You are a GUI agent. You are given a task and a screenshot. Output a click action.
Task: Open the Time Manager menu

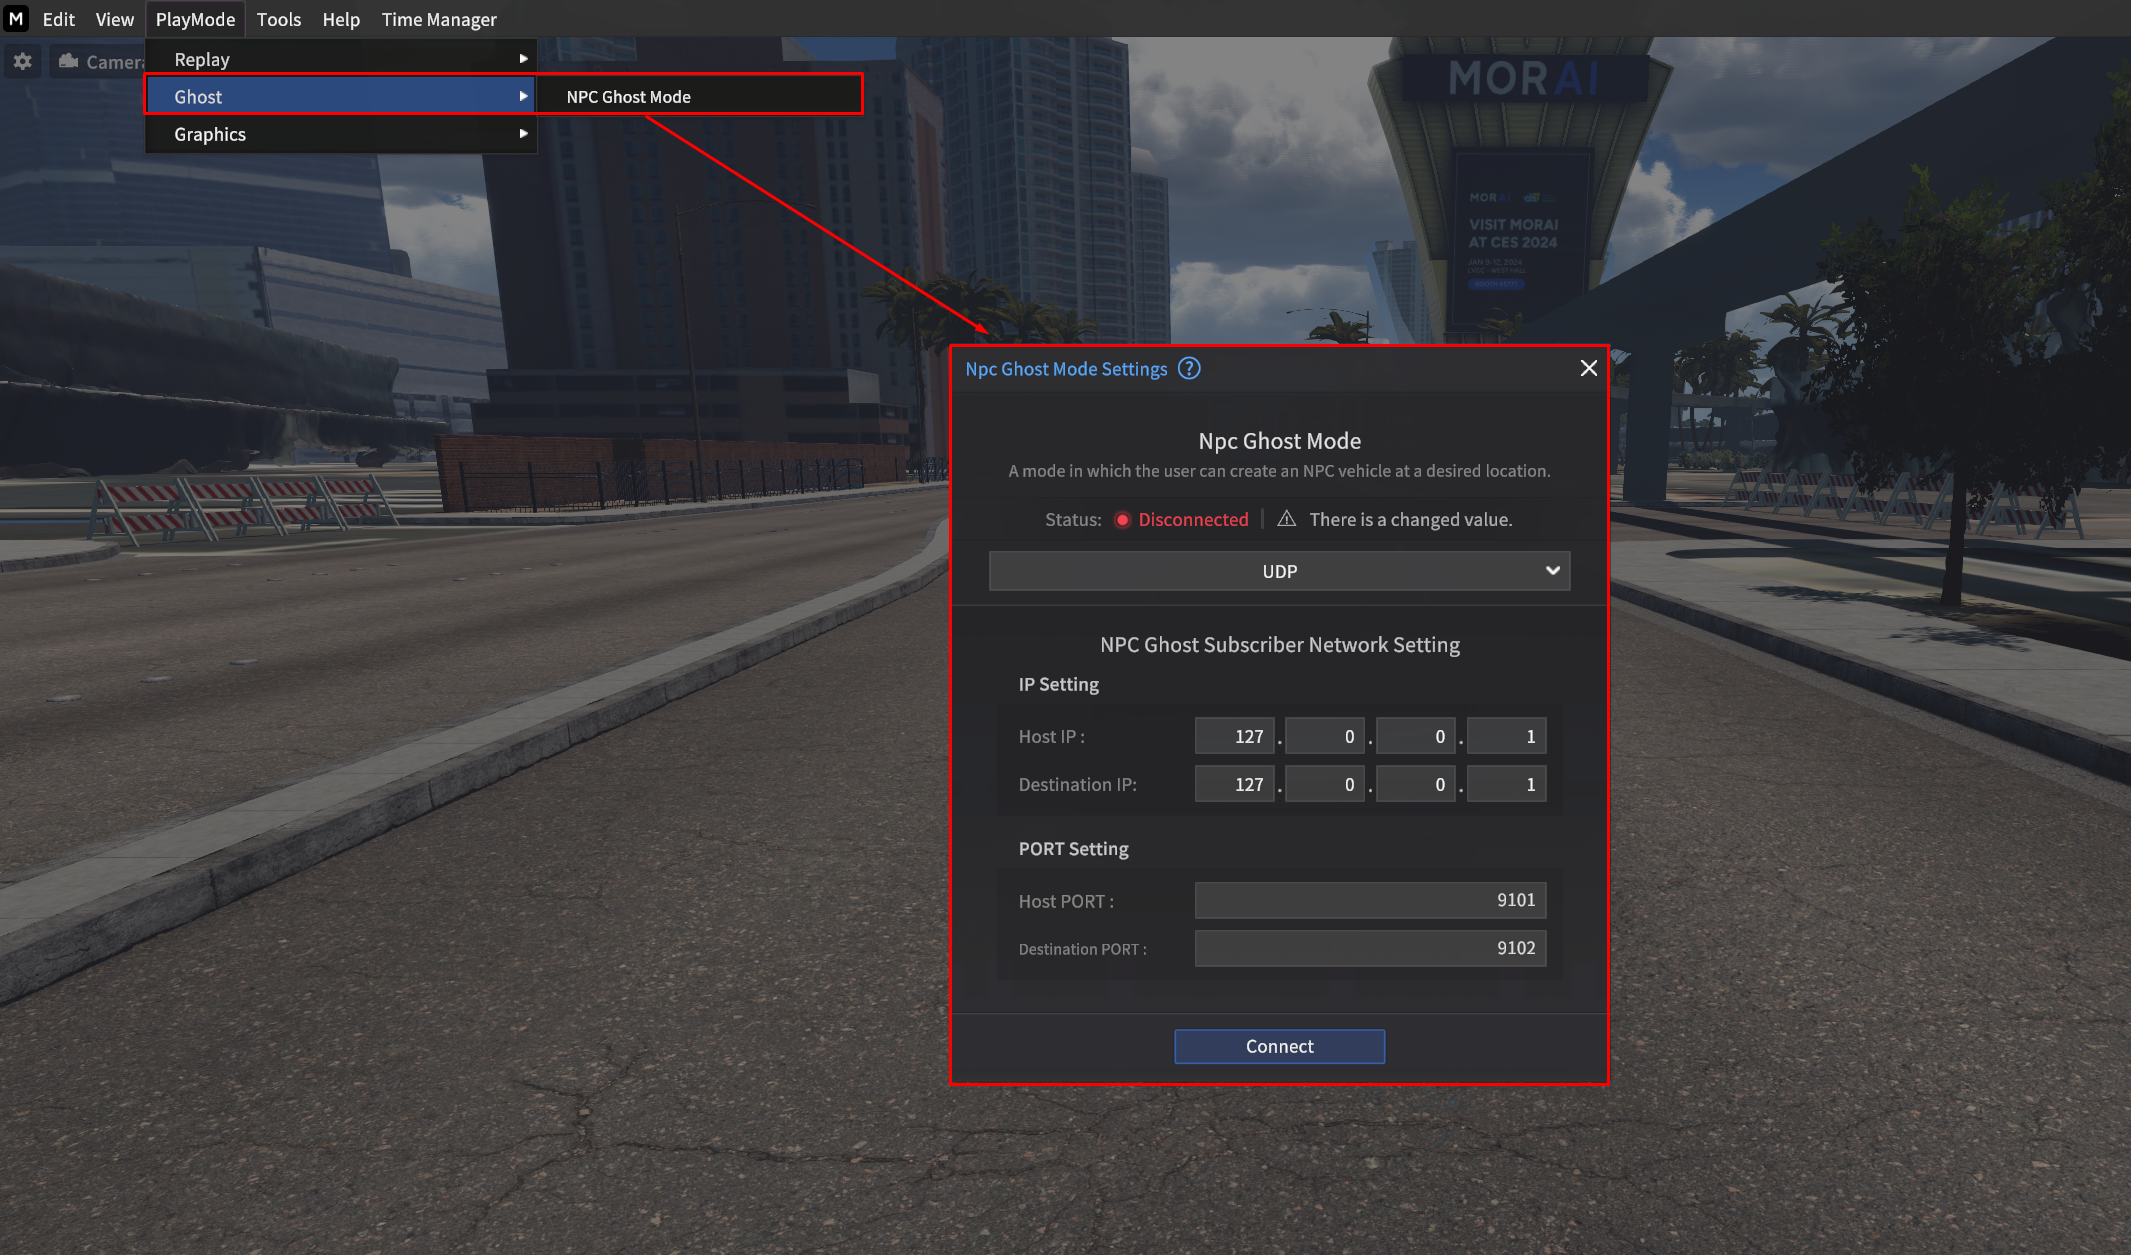coord(439,19)
